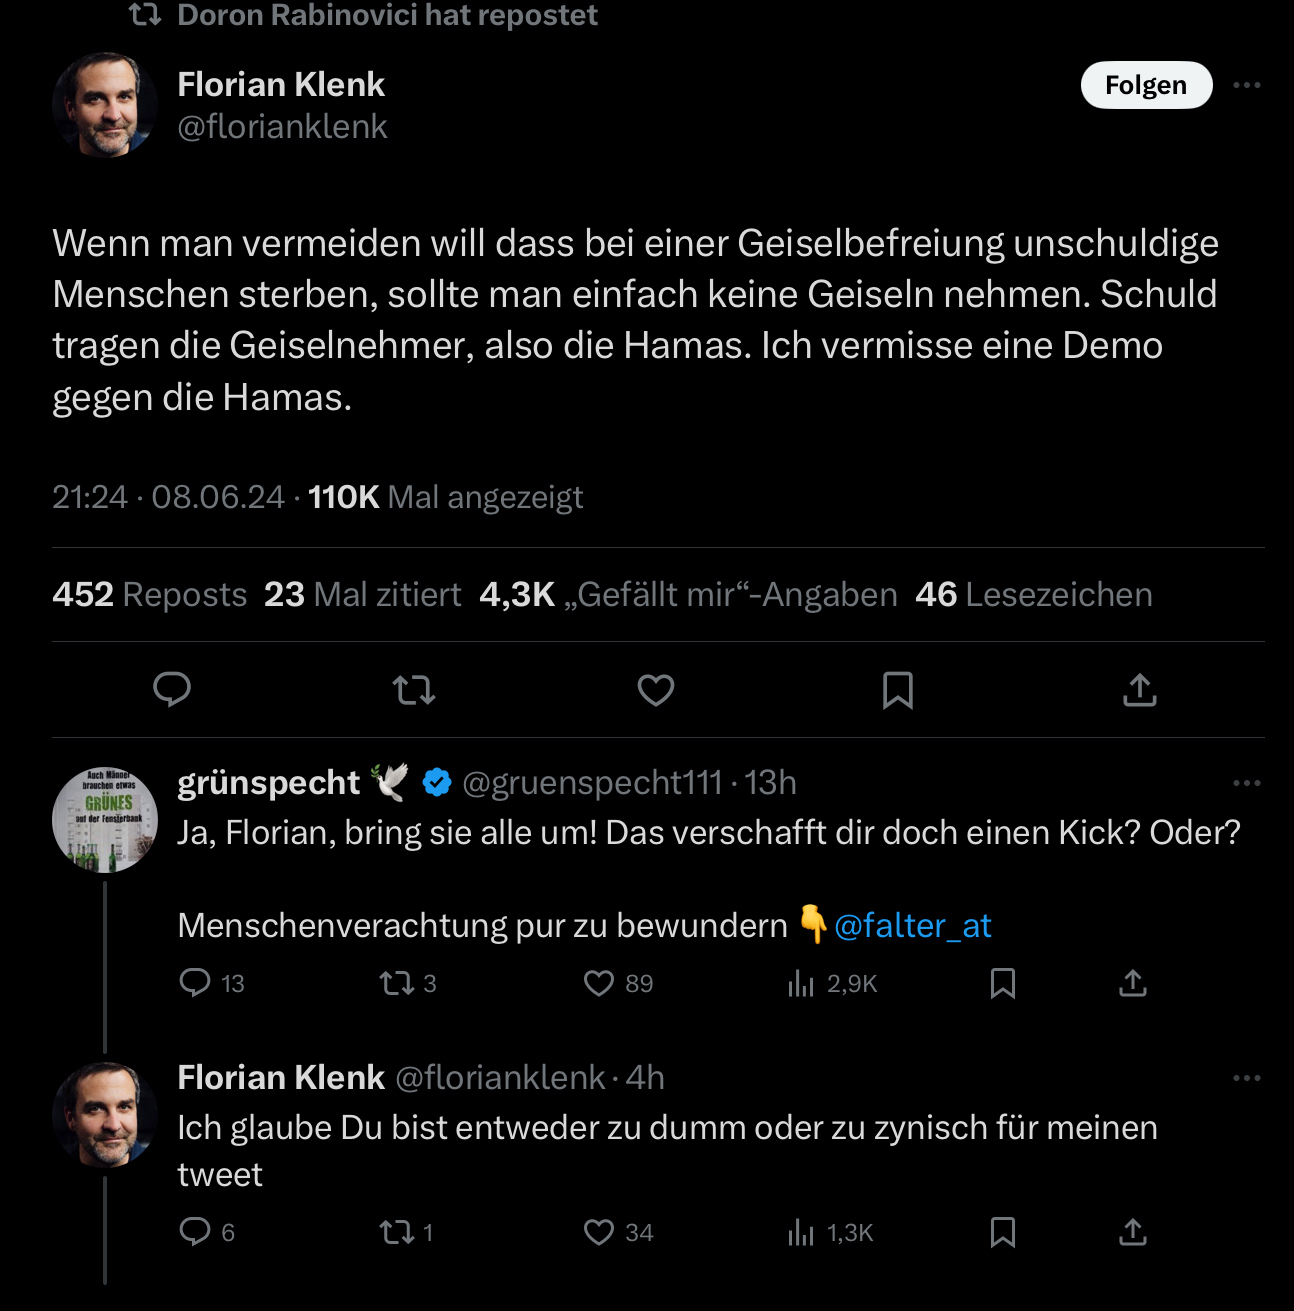Open the @falter_at mention link
This screenshot has width=1294, height=1311.
pyautogui.click(x=912, y=926)
